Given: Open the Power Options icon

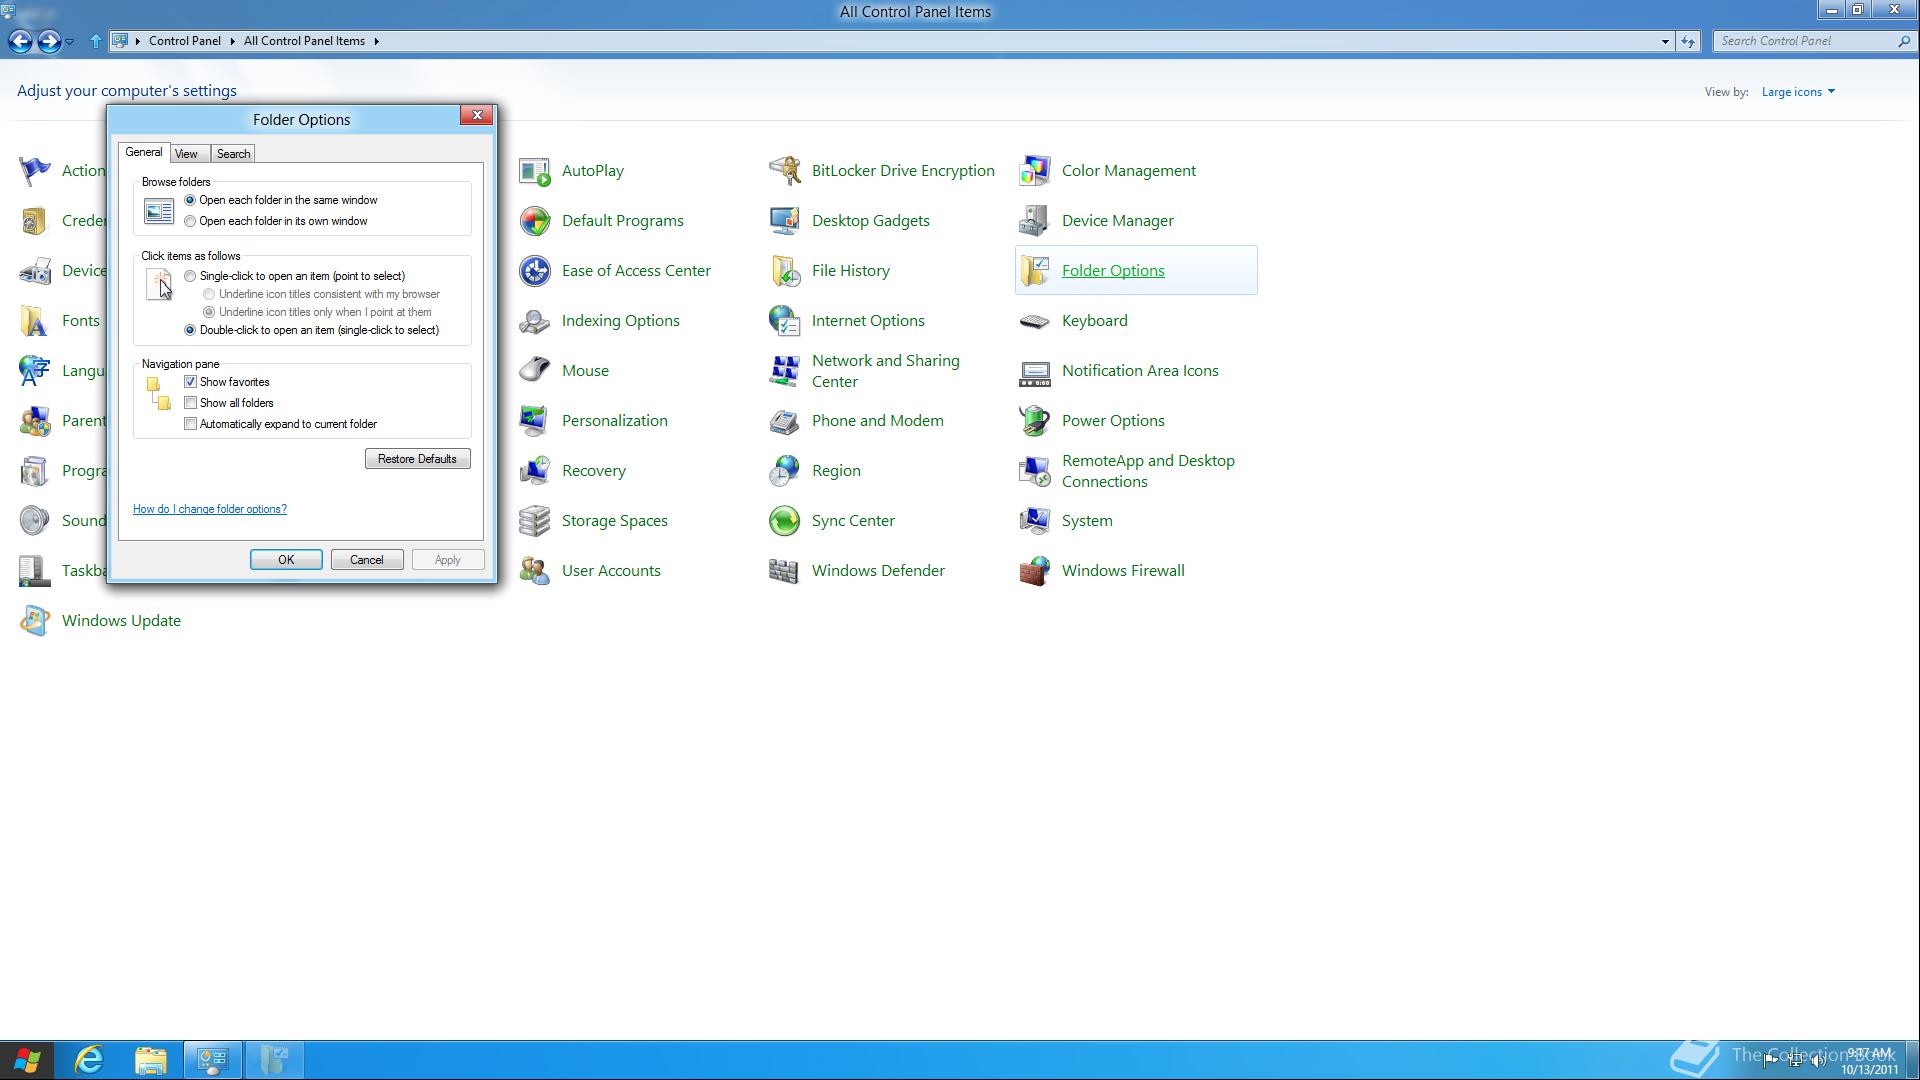Looking at the screenshot, I should [1035, 421].
